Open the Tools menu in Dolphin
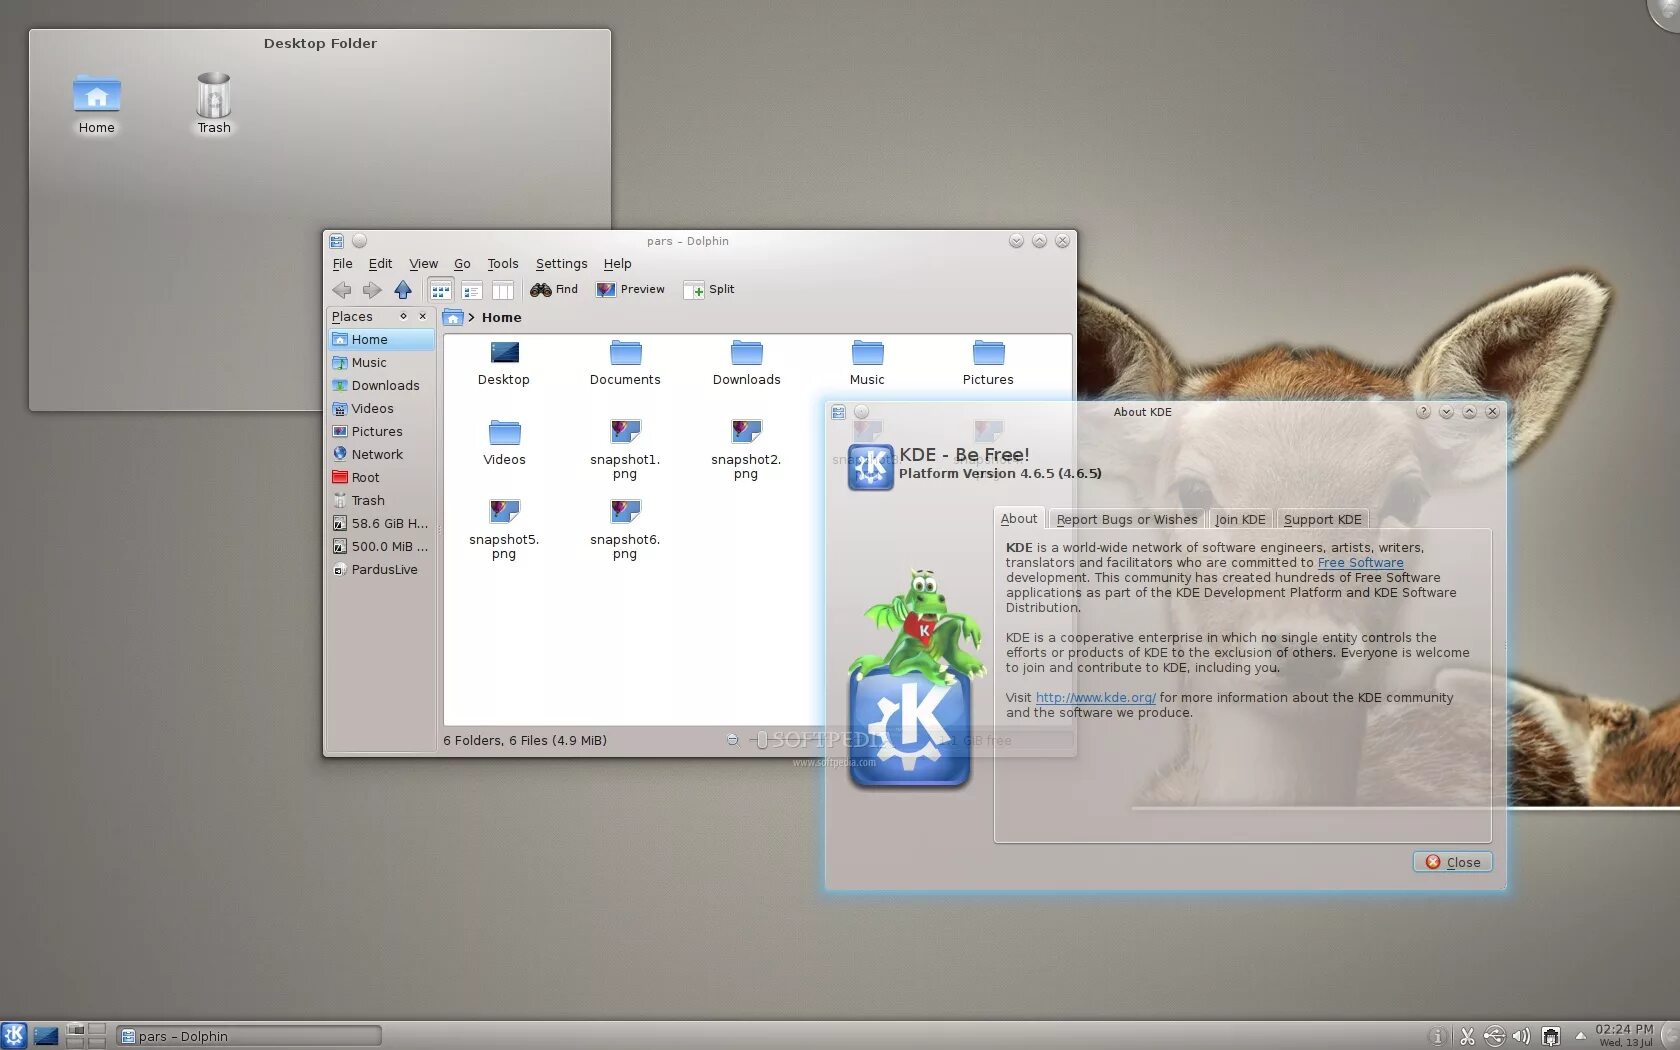This screenshot has width=1680, height=1050. (503, 264)
